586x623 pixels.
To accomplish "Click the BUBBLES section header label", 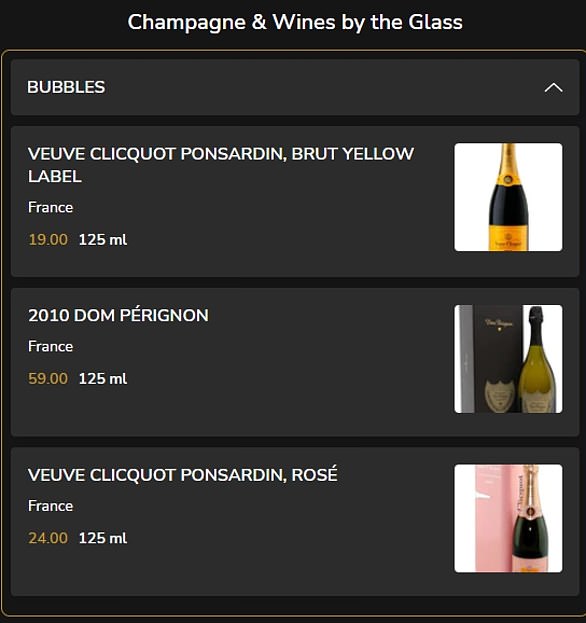I will tap(66, 87).
